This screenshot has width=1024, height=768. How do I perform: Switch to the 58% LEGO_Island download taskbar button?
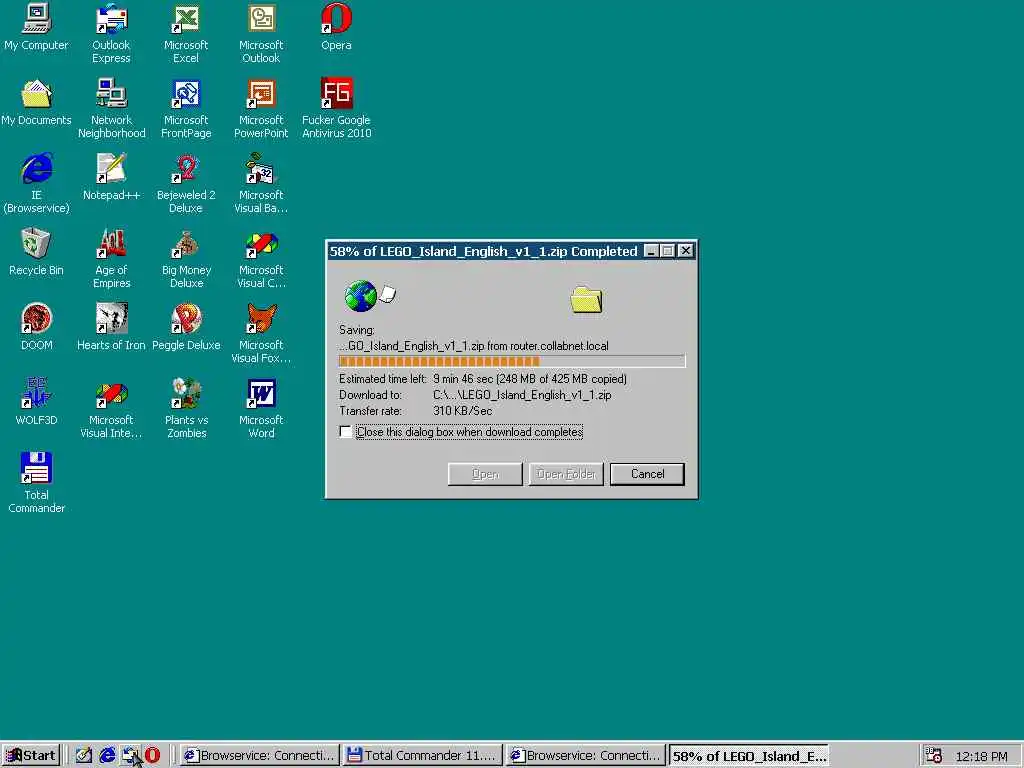coord(750,756)
